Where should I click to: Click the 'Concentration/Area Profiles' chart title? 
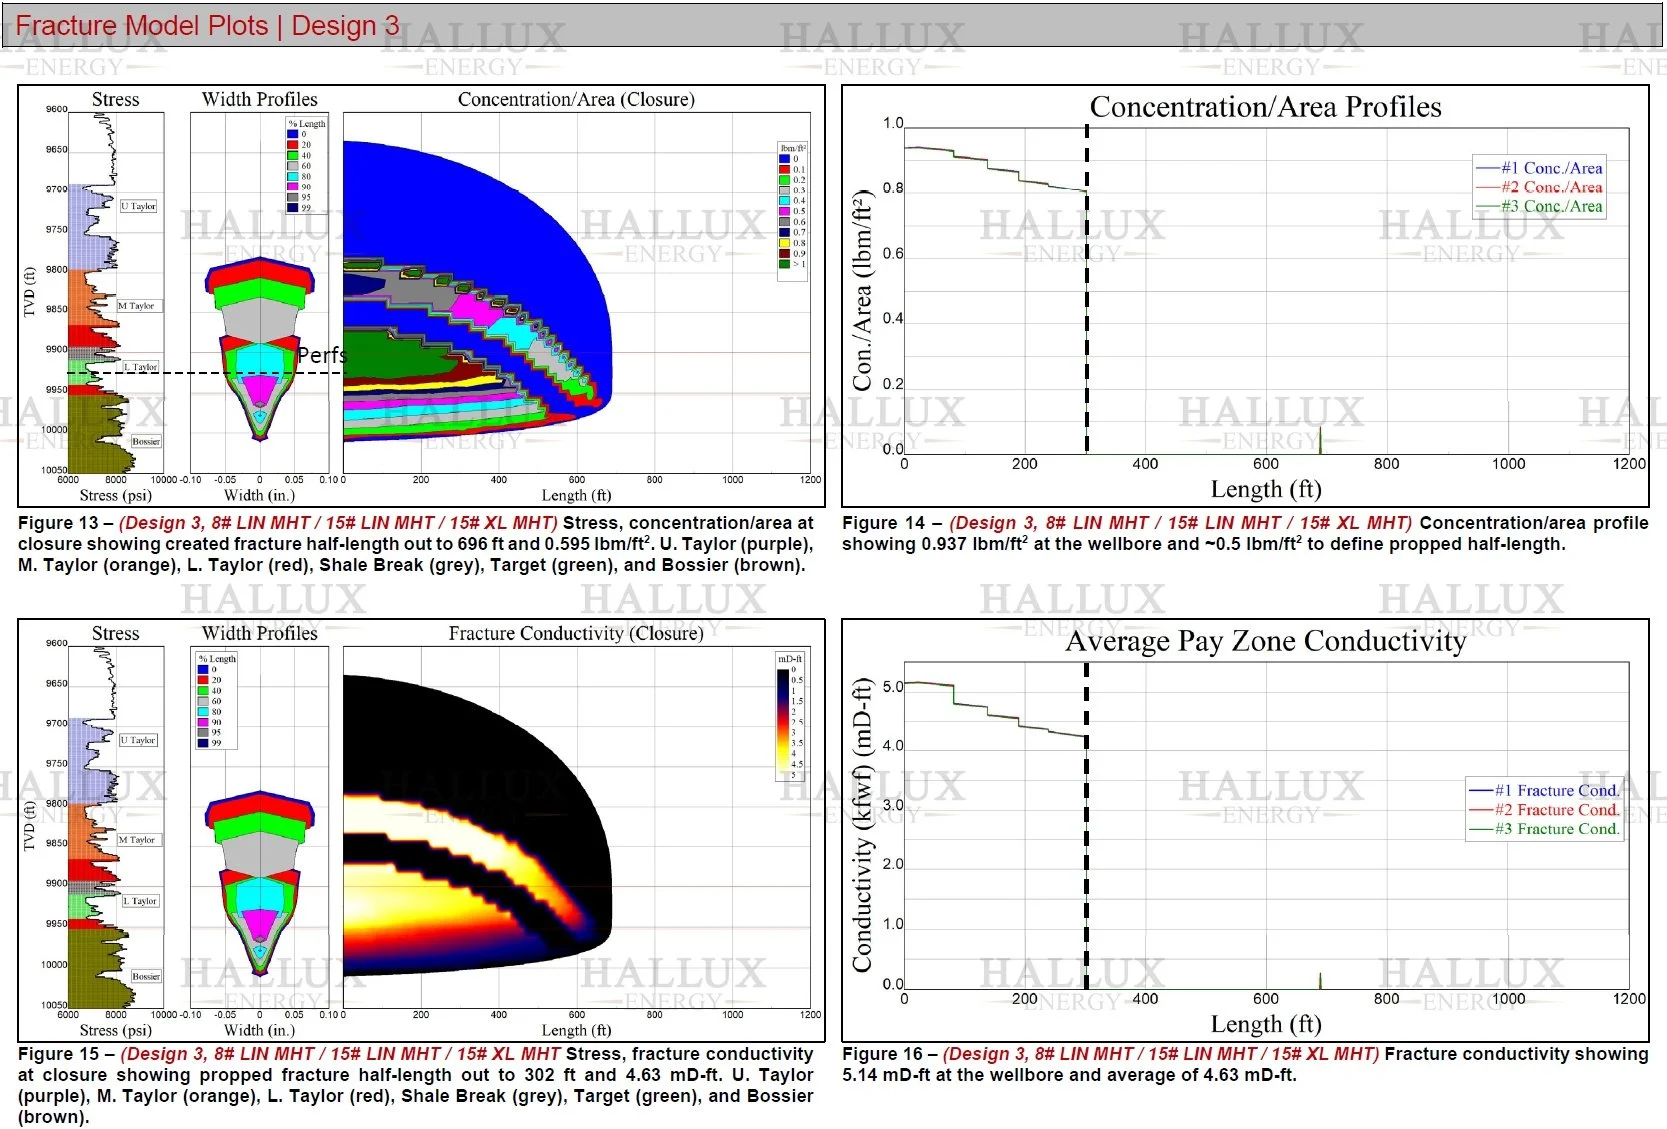1265,107
